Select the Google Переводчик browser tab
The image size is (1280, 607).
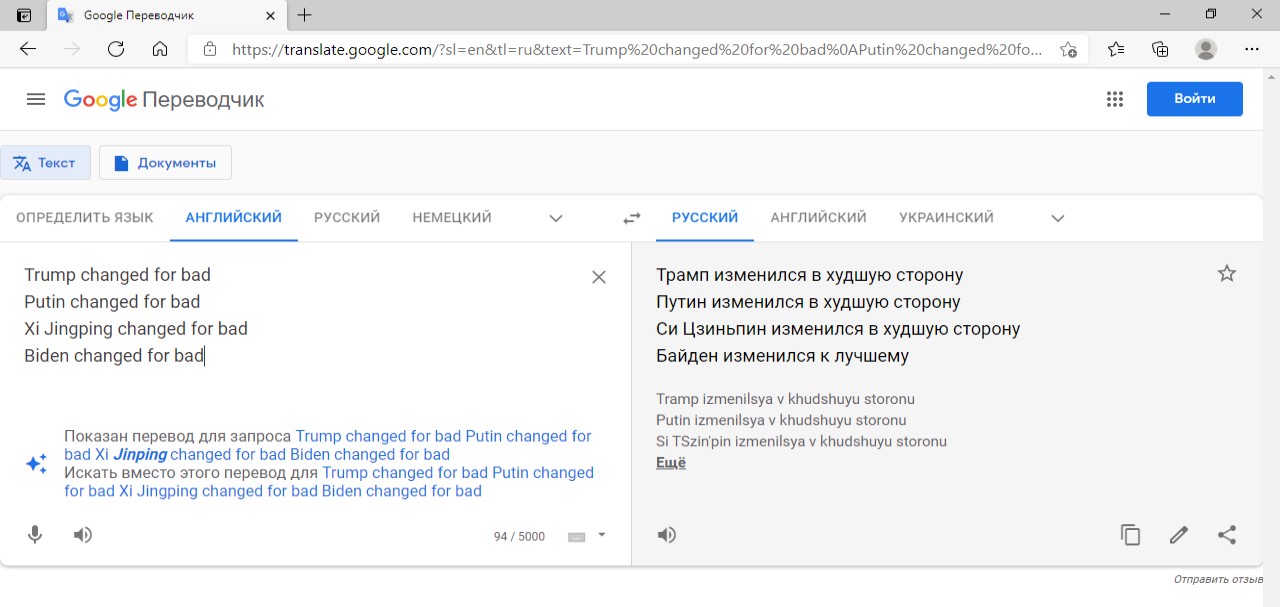point(165,15)
